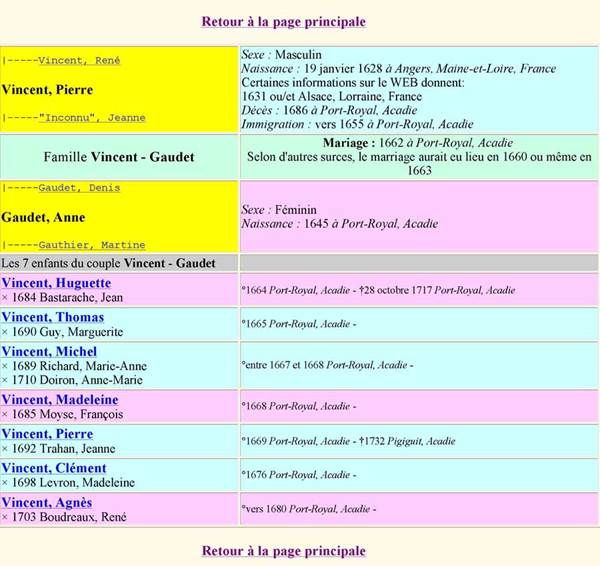Click the bottom 'Retour à la page principale' link
The height and width of the screenshot is (566, 600).
[x=283, y=550]
